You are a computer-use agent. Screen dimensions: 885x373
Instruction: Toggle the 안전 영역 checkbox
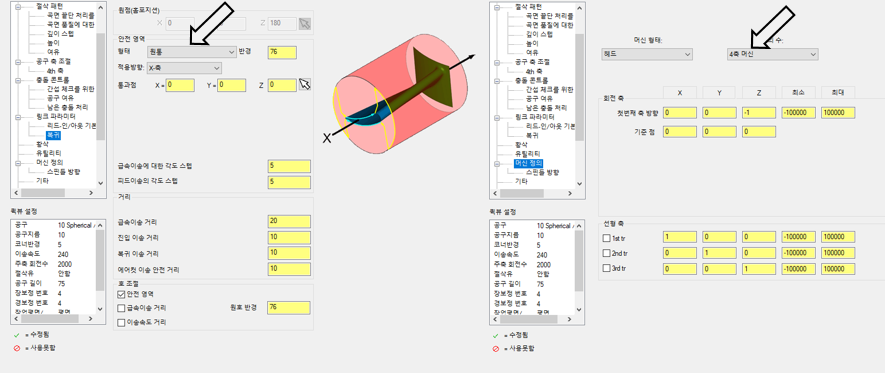click(121, 294)
